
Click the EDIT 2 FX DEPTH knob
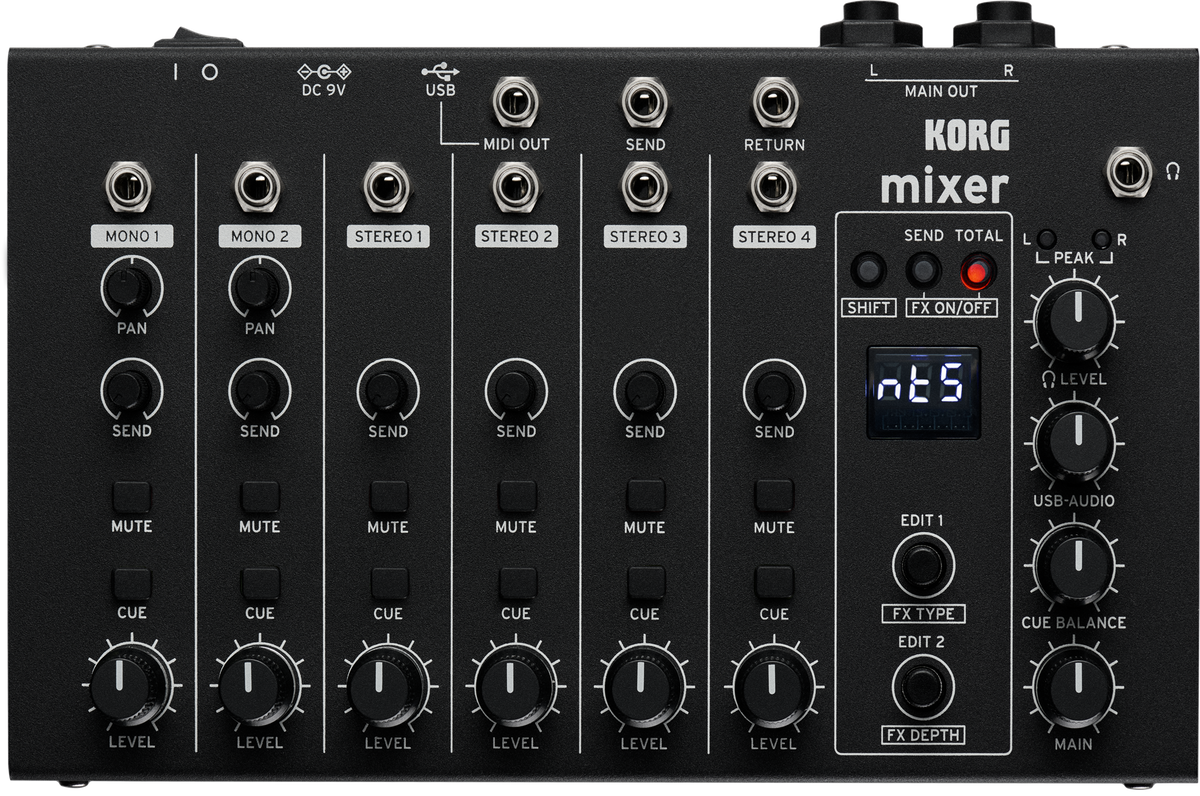[x=922, y=688]
